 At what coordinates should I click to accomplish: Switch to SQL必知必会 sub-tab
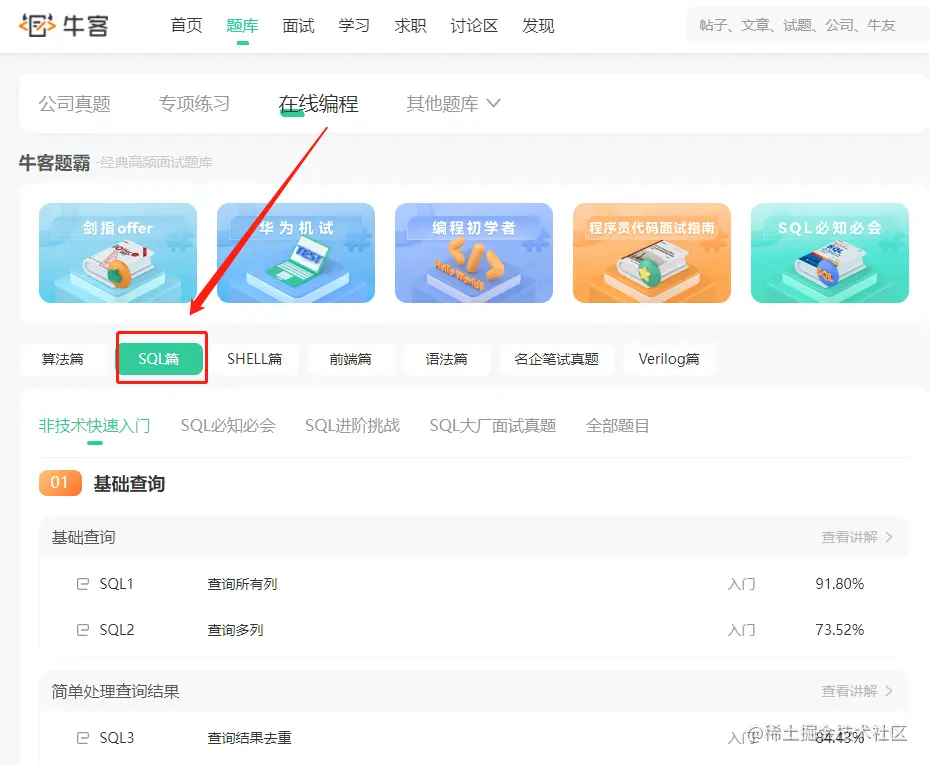click(x=228, y=425)
